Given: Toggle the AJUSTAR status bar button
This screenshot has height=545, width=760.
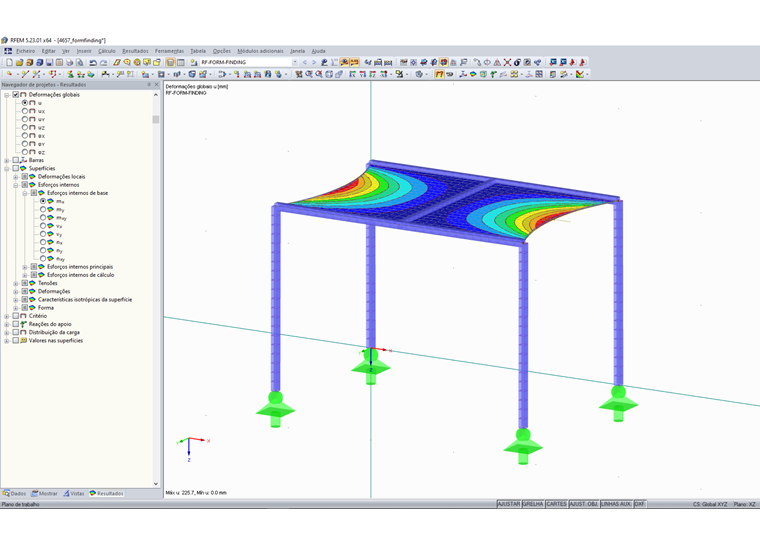Looking at the screenshot, I should click(x=509, y=504).
